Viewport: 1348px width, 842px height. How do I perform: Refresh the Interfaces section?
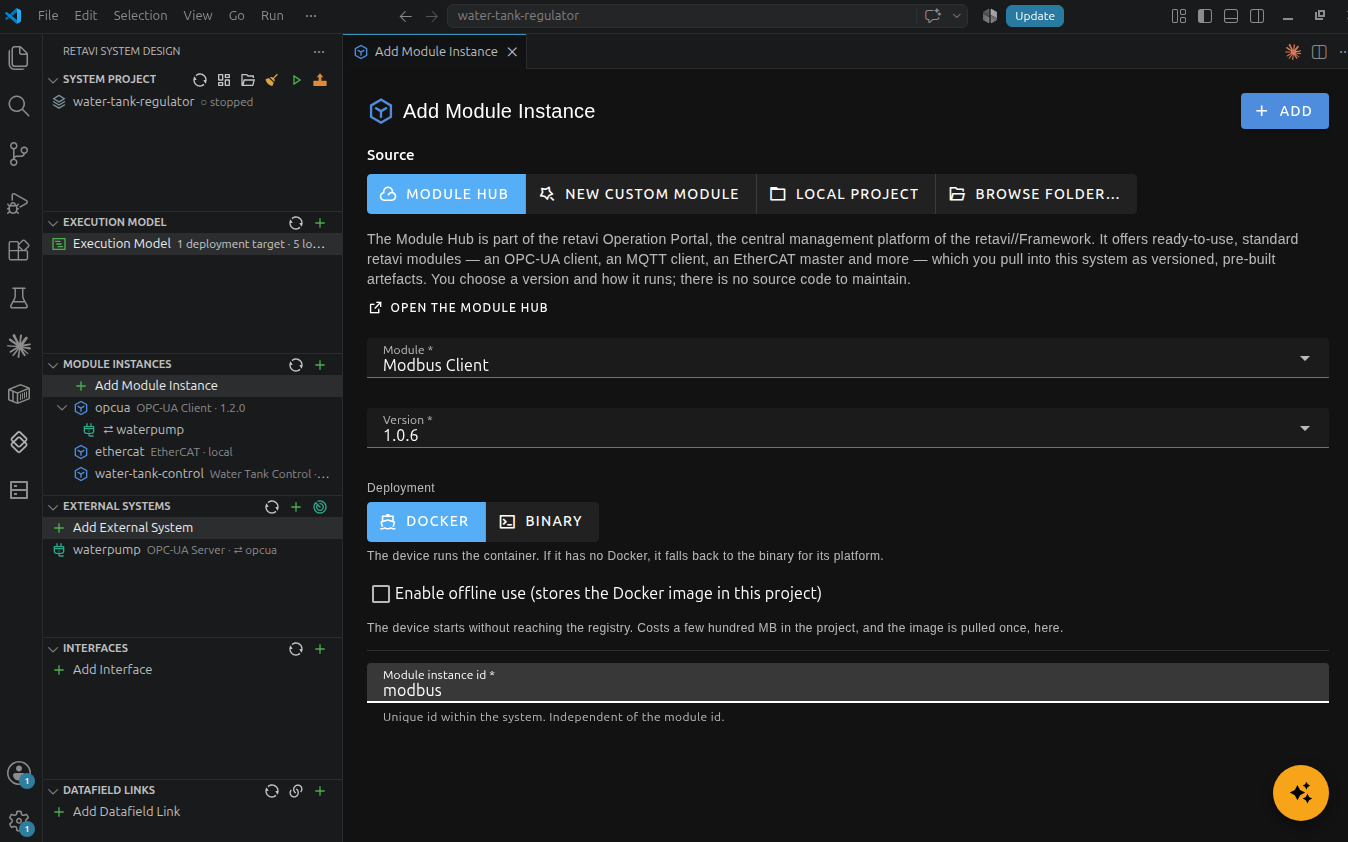296,649
